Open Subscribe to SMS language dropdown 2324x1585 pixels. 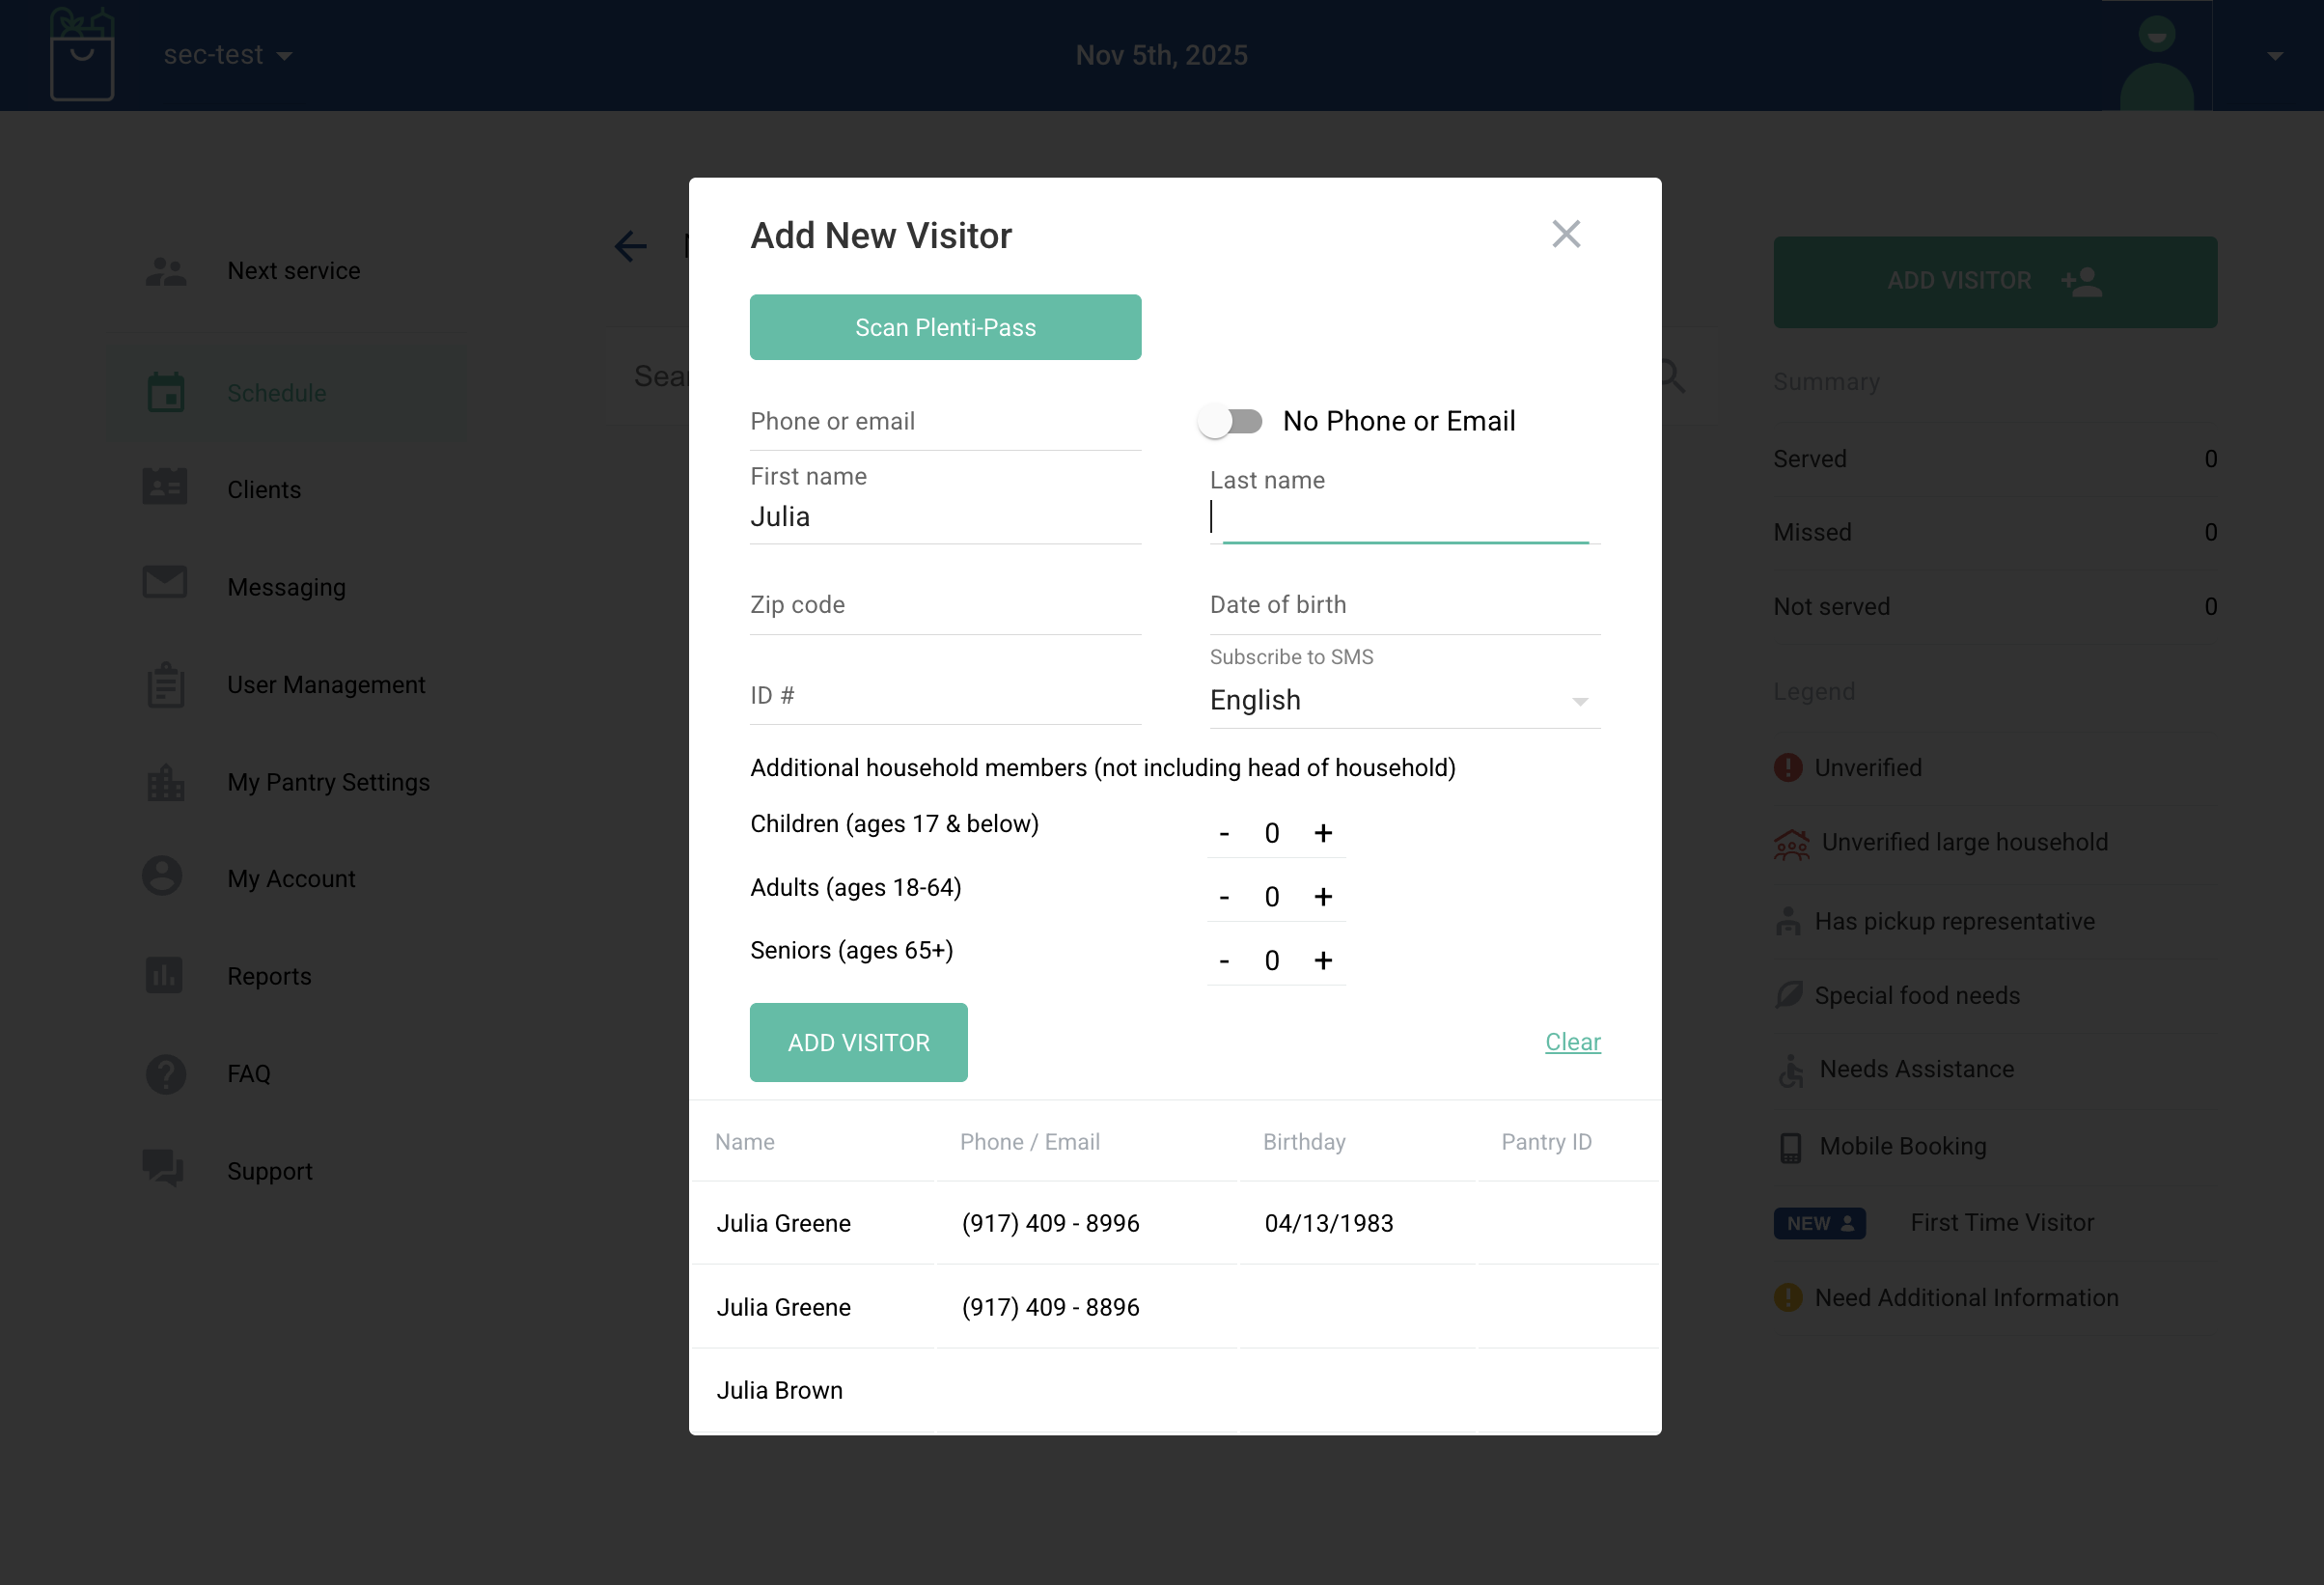(x=1404, y=700)
